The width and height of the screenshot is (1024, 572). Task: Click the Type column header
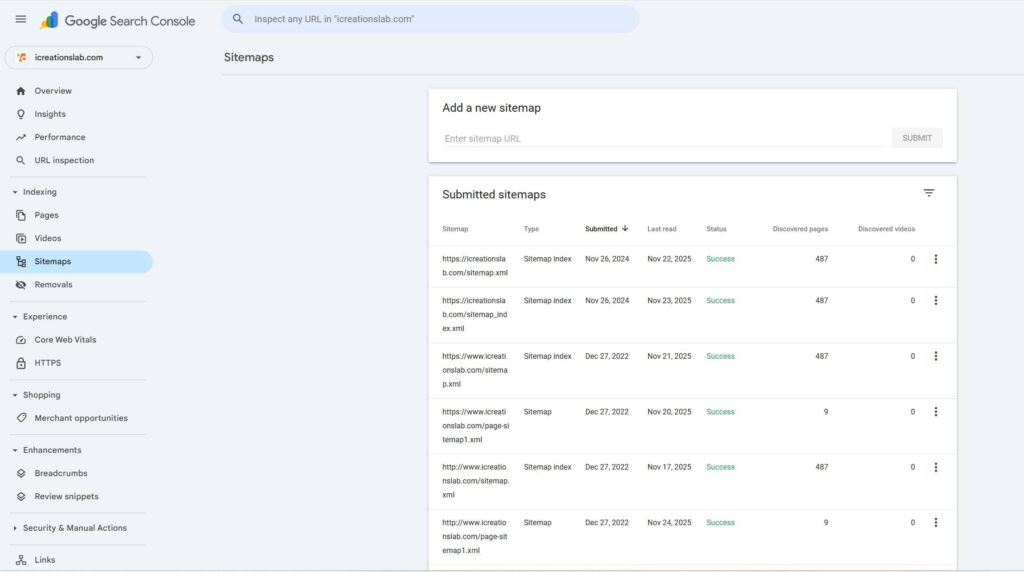pyautogui.click(x=531, y=229)
